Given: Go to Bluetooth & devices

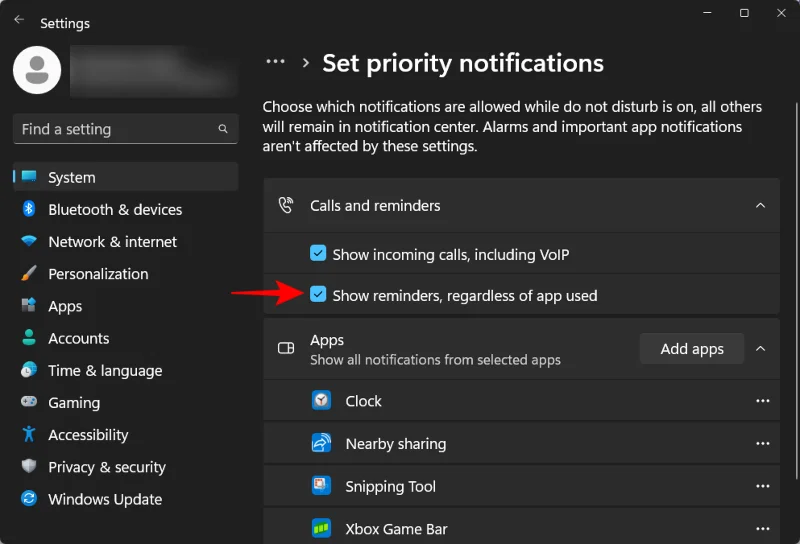Looking at the screenshot, I should pyautogui.click(x=126, y=209).
